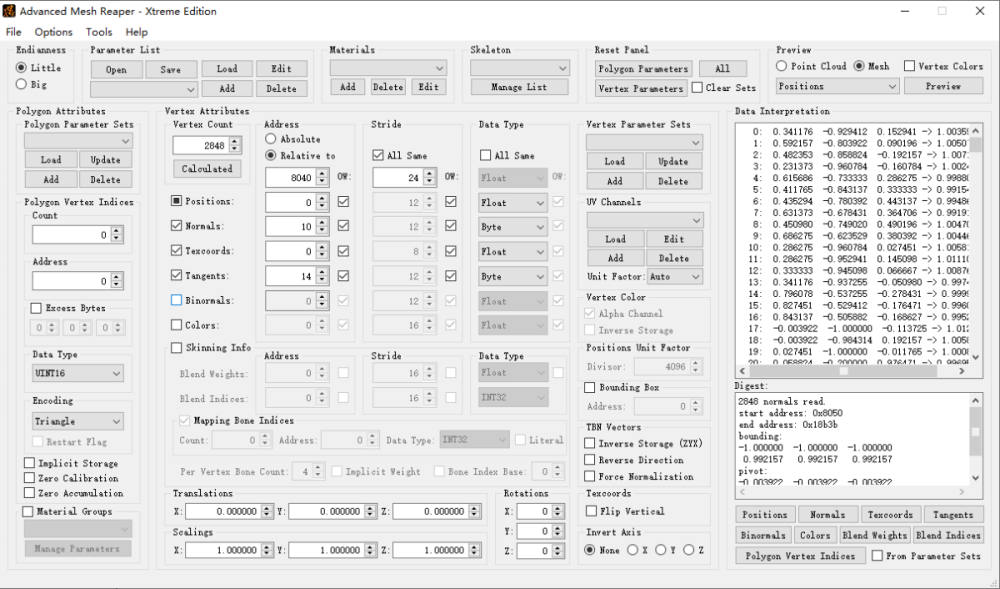Increment the Vertex Count spinner up arrow
This screenshot has width=1000, height=589.
tap(234, 141)
